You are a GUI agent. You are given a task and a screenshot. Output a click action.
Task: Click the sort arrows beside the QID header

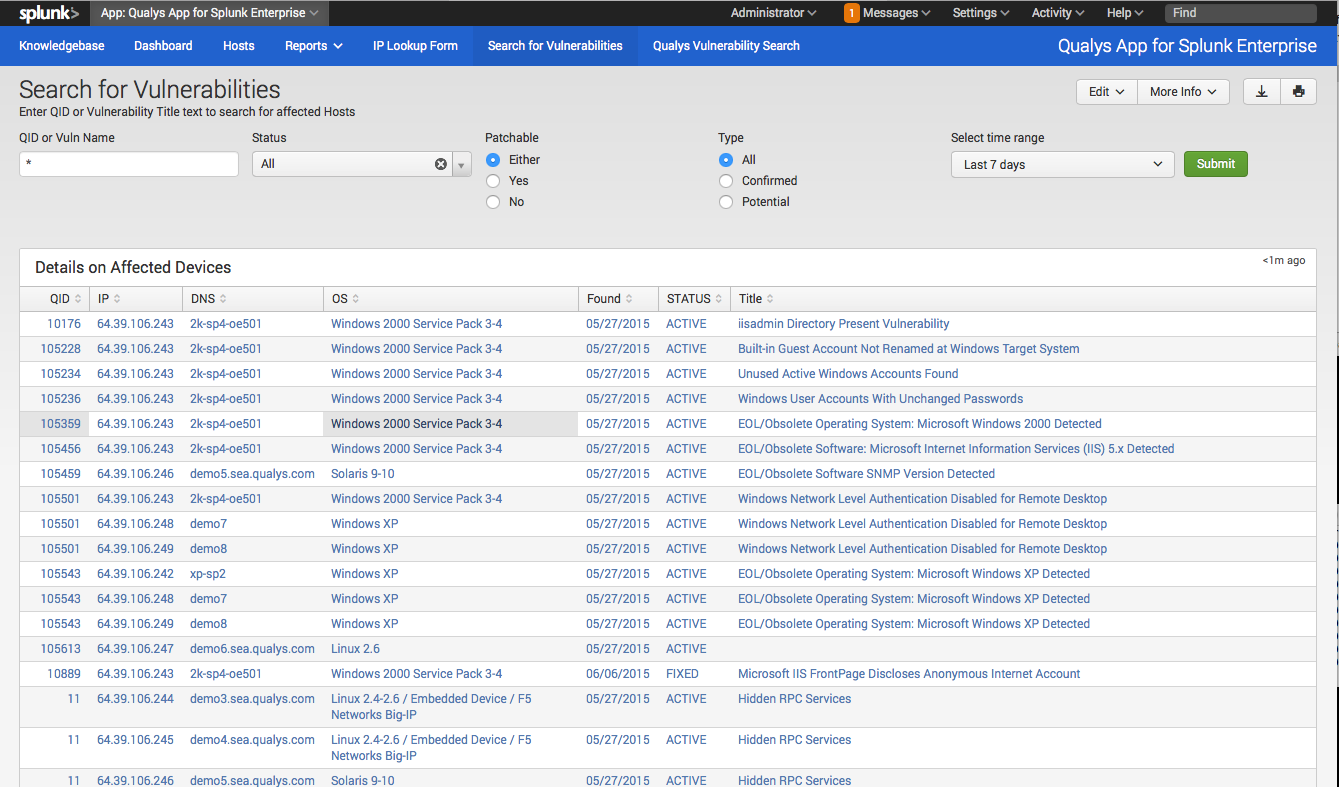(x=79, y=299)
